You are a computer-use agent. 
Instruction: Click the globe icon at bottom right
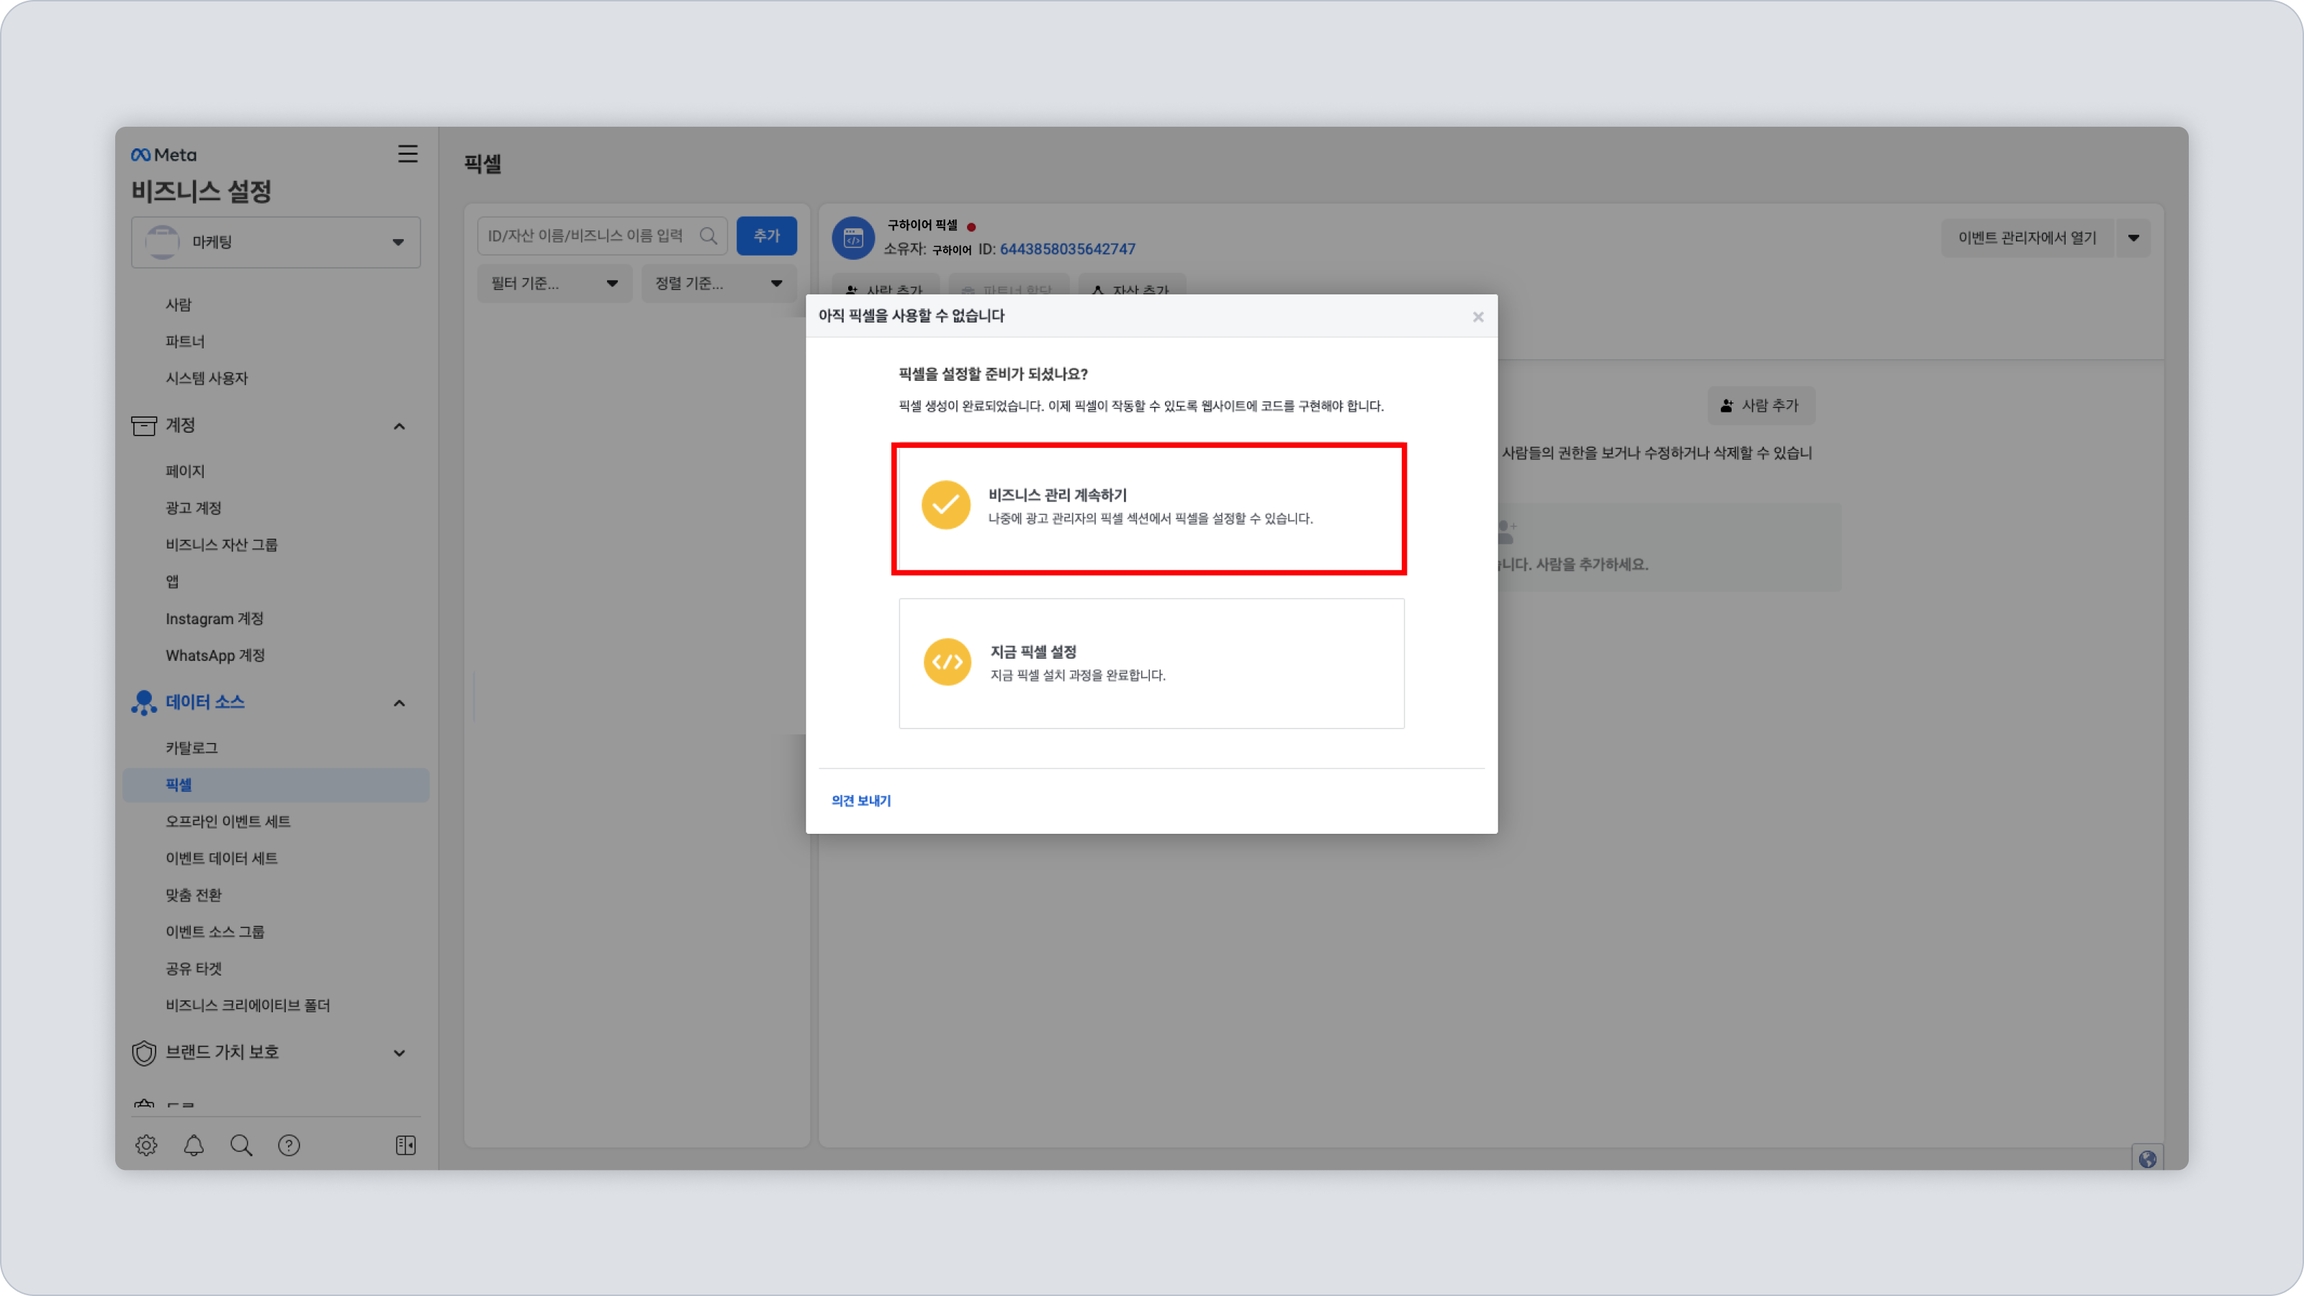(2147, 1159)
